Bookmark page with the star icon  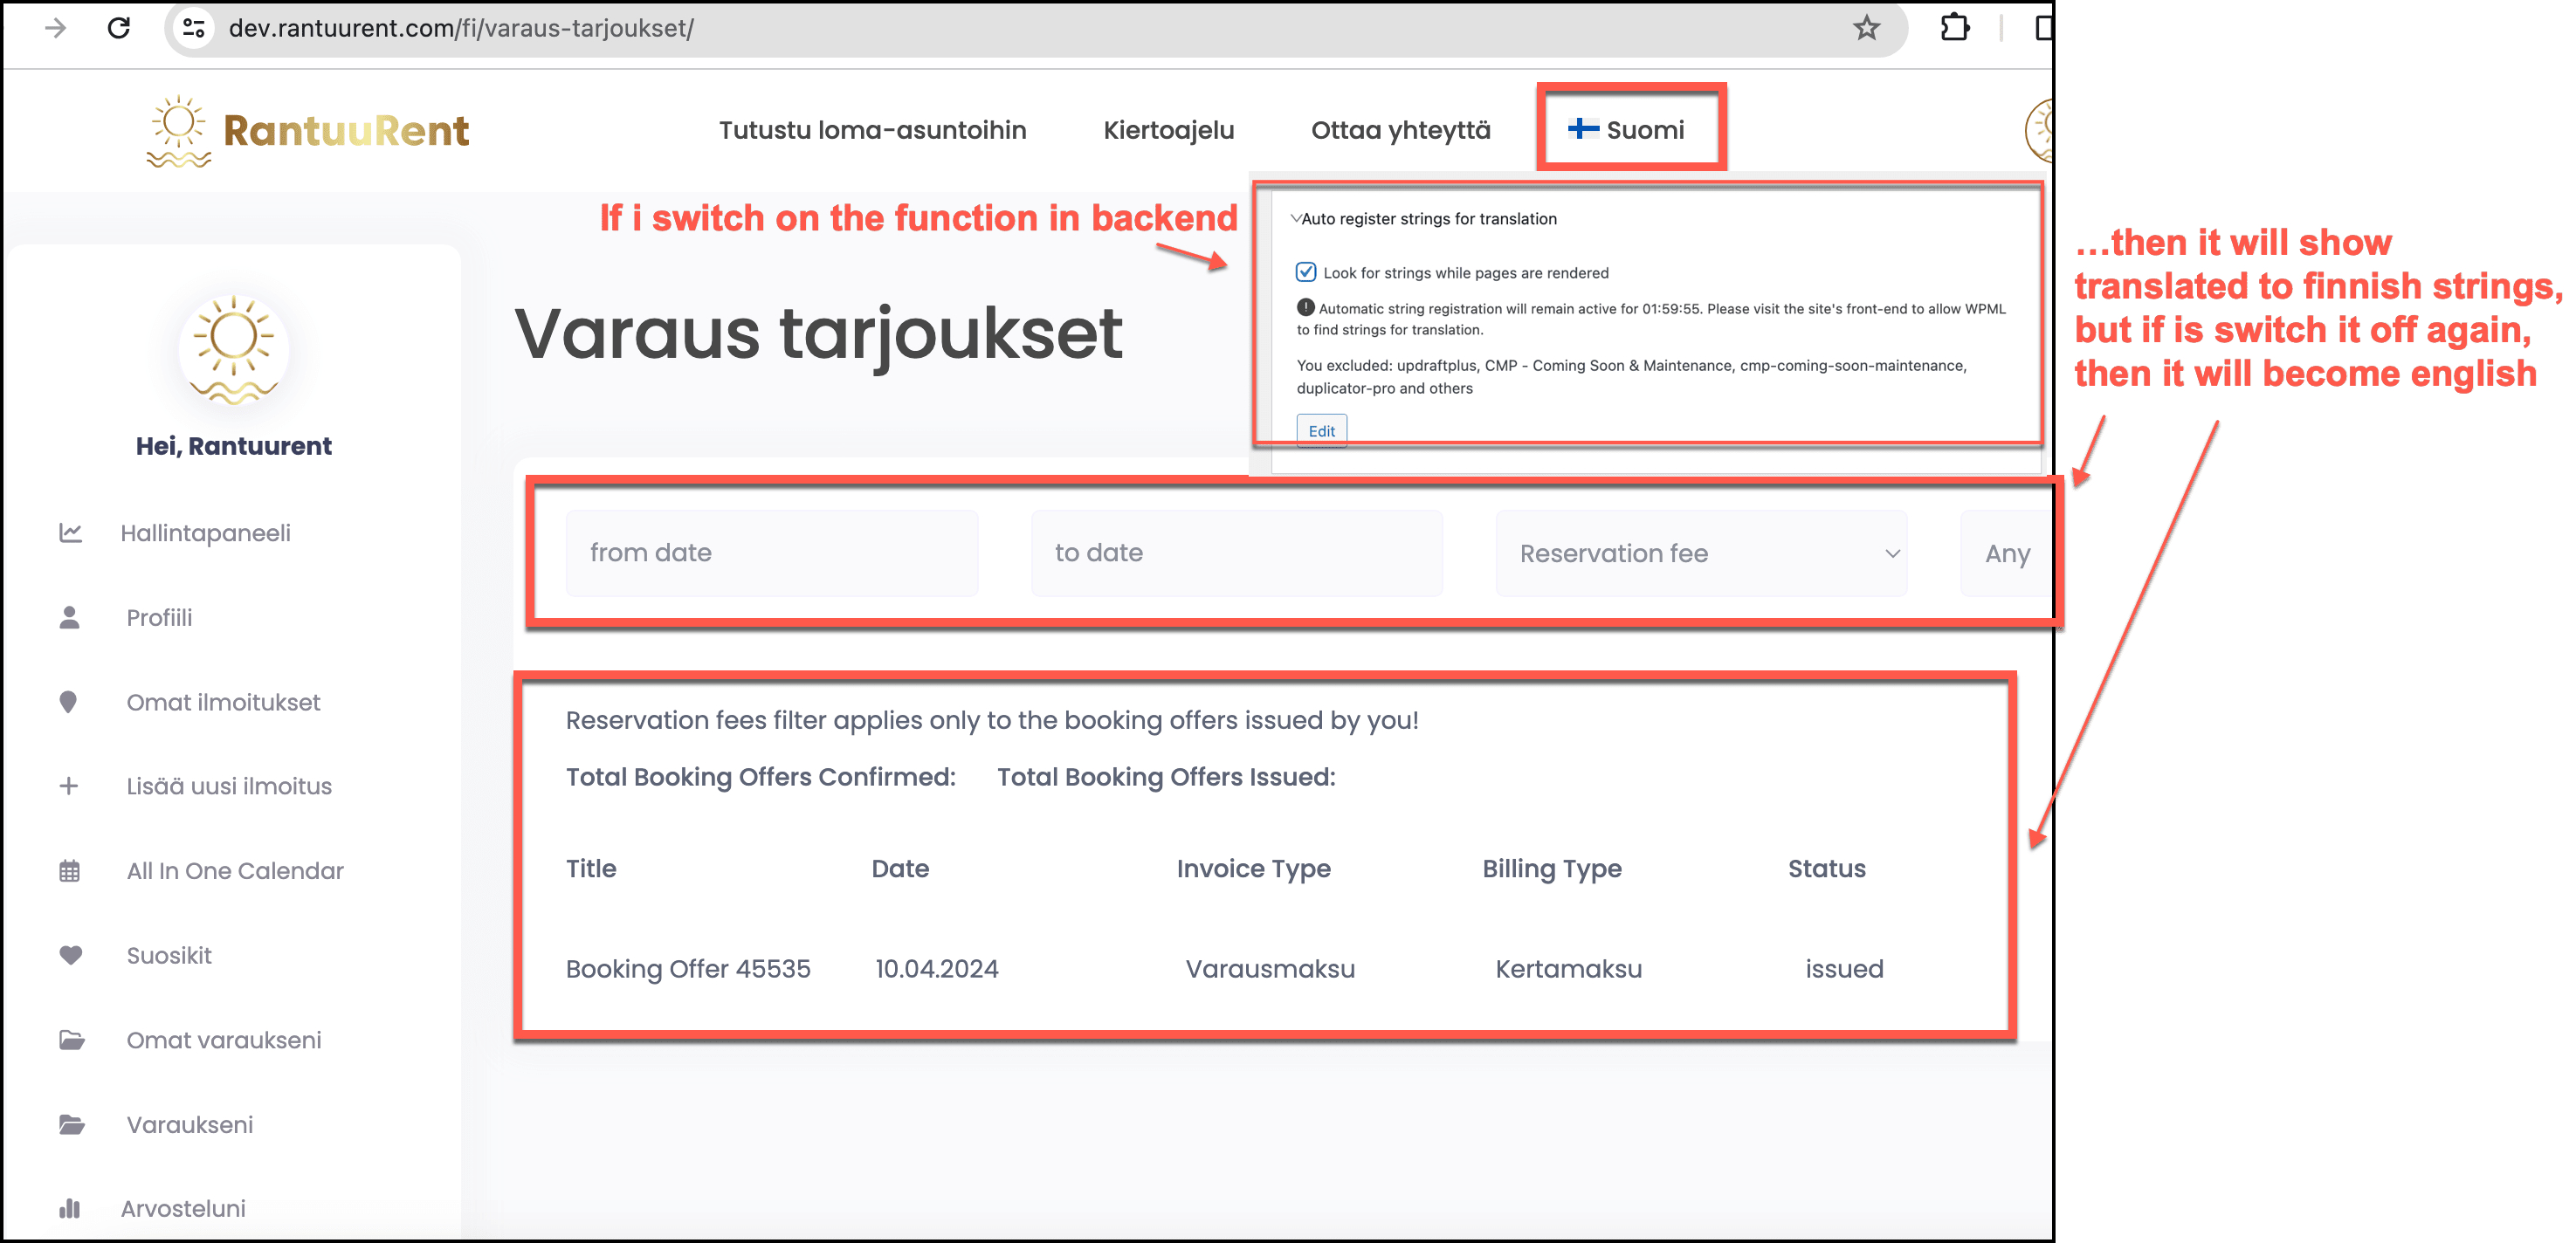click(x=1866, y=28)
